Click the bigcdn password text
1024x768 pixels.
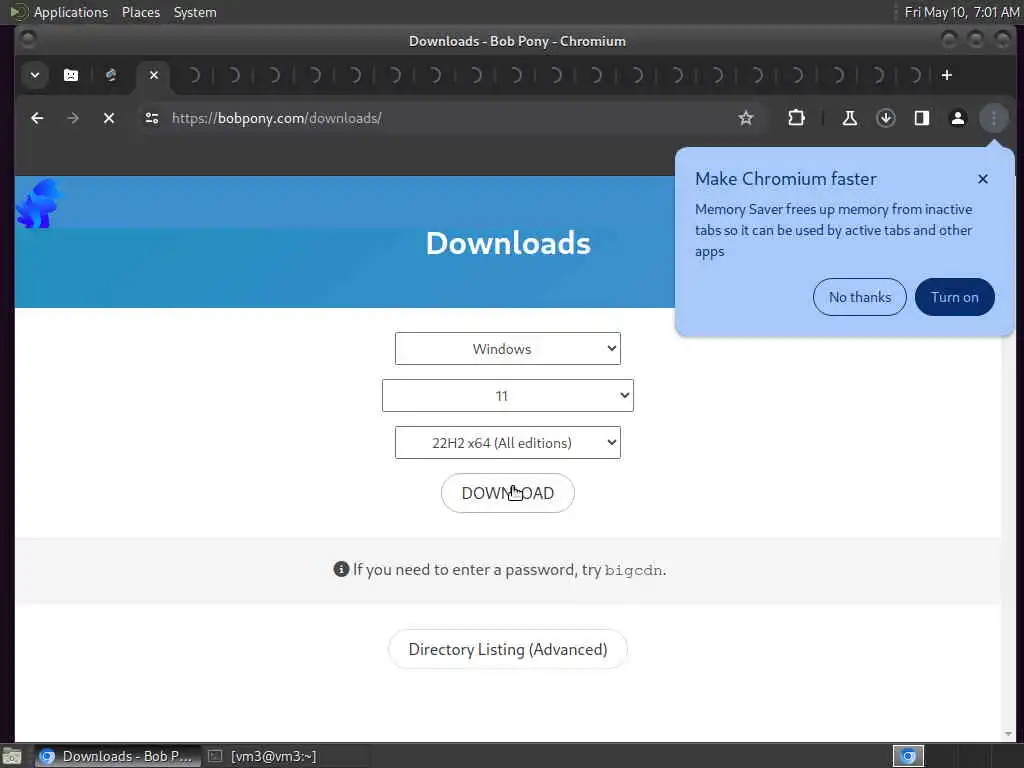coord(633,570)
